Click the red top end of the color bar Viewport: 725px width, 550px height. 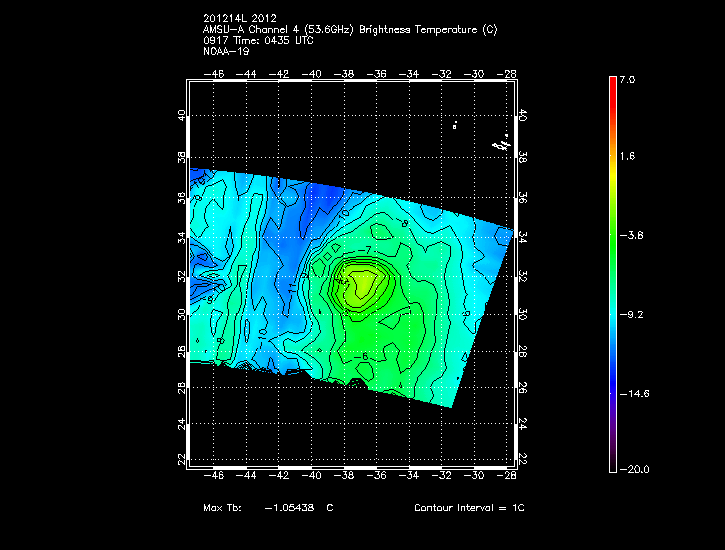612,82
